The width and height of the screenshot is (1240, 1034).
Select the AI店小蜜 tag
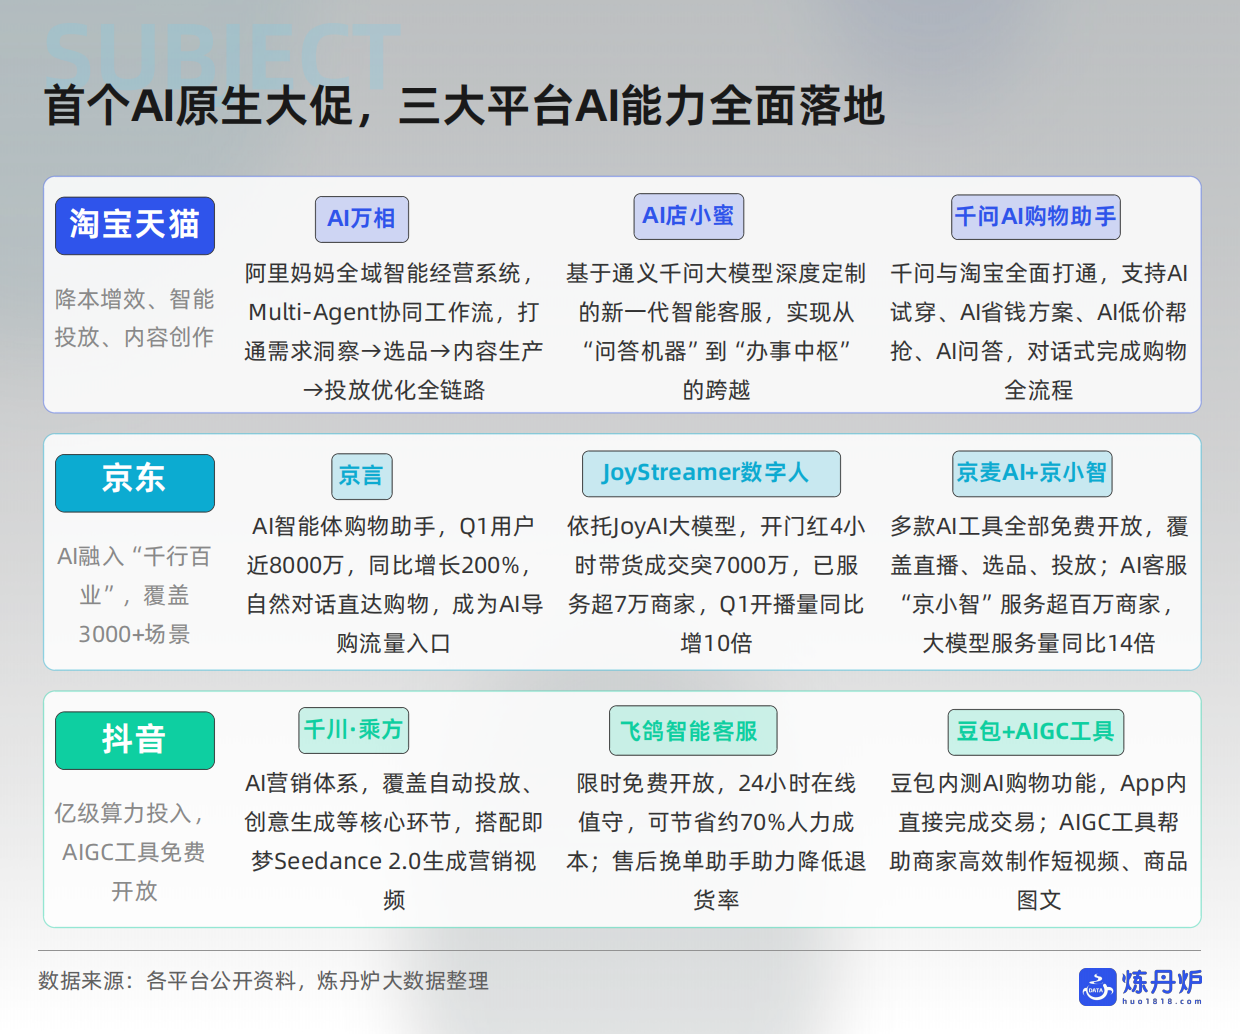[688, 216]
